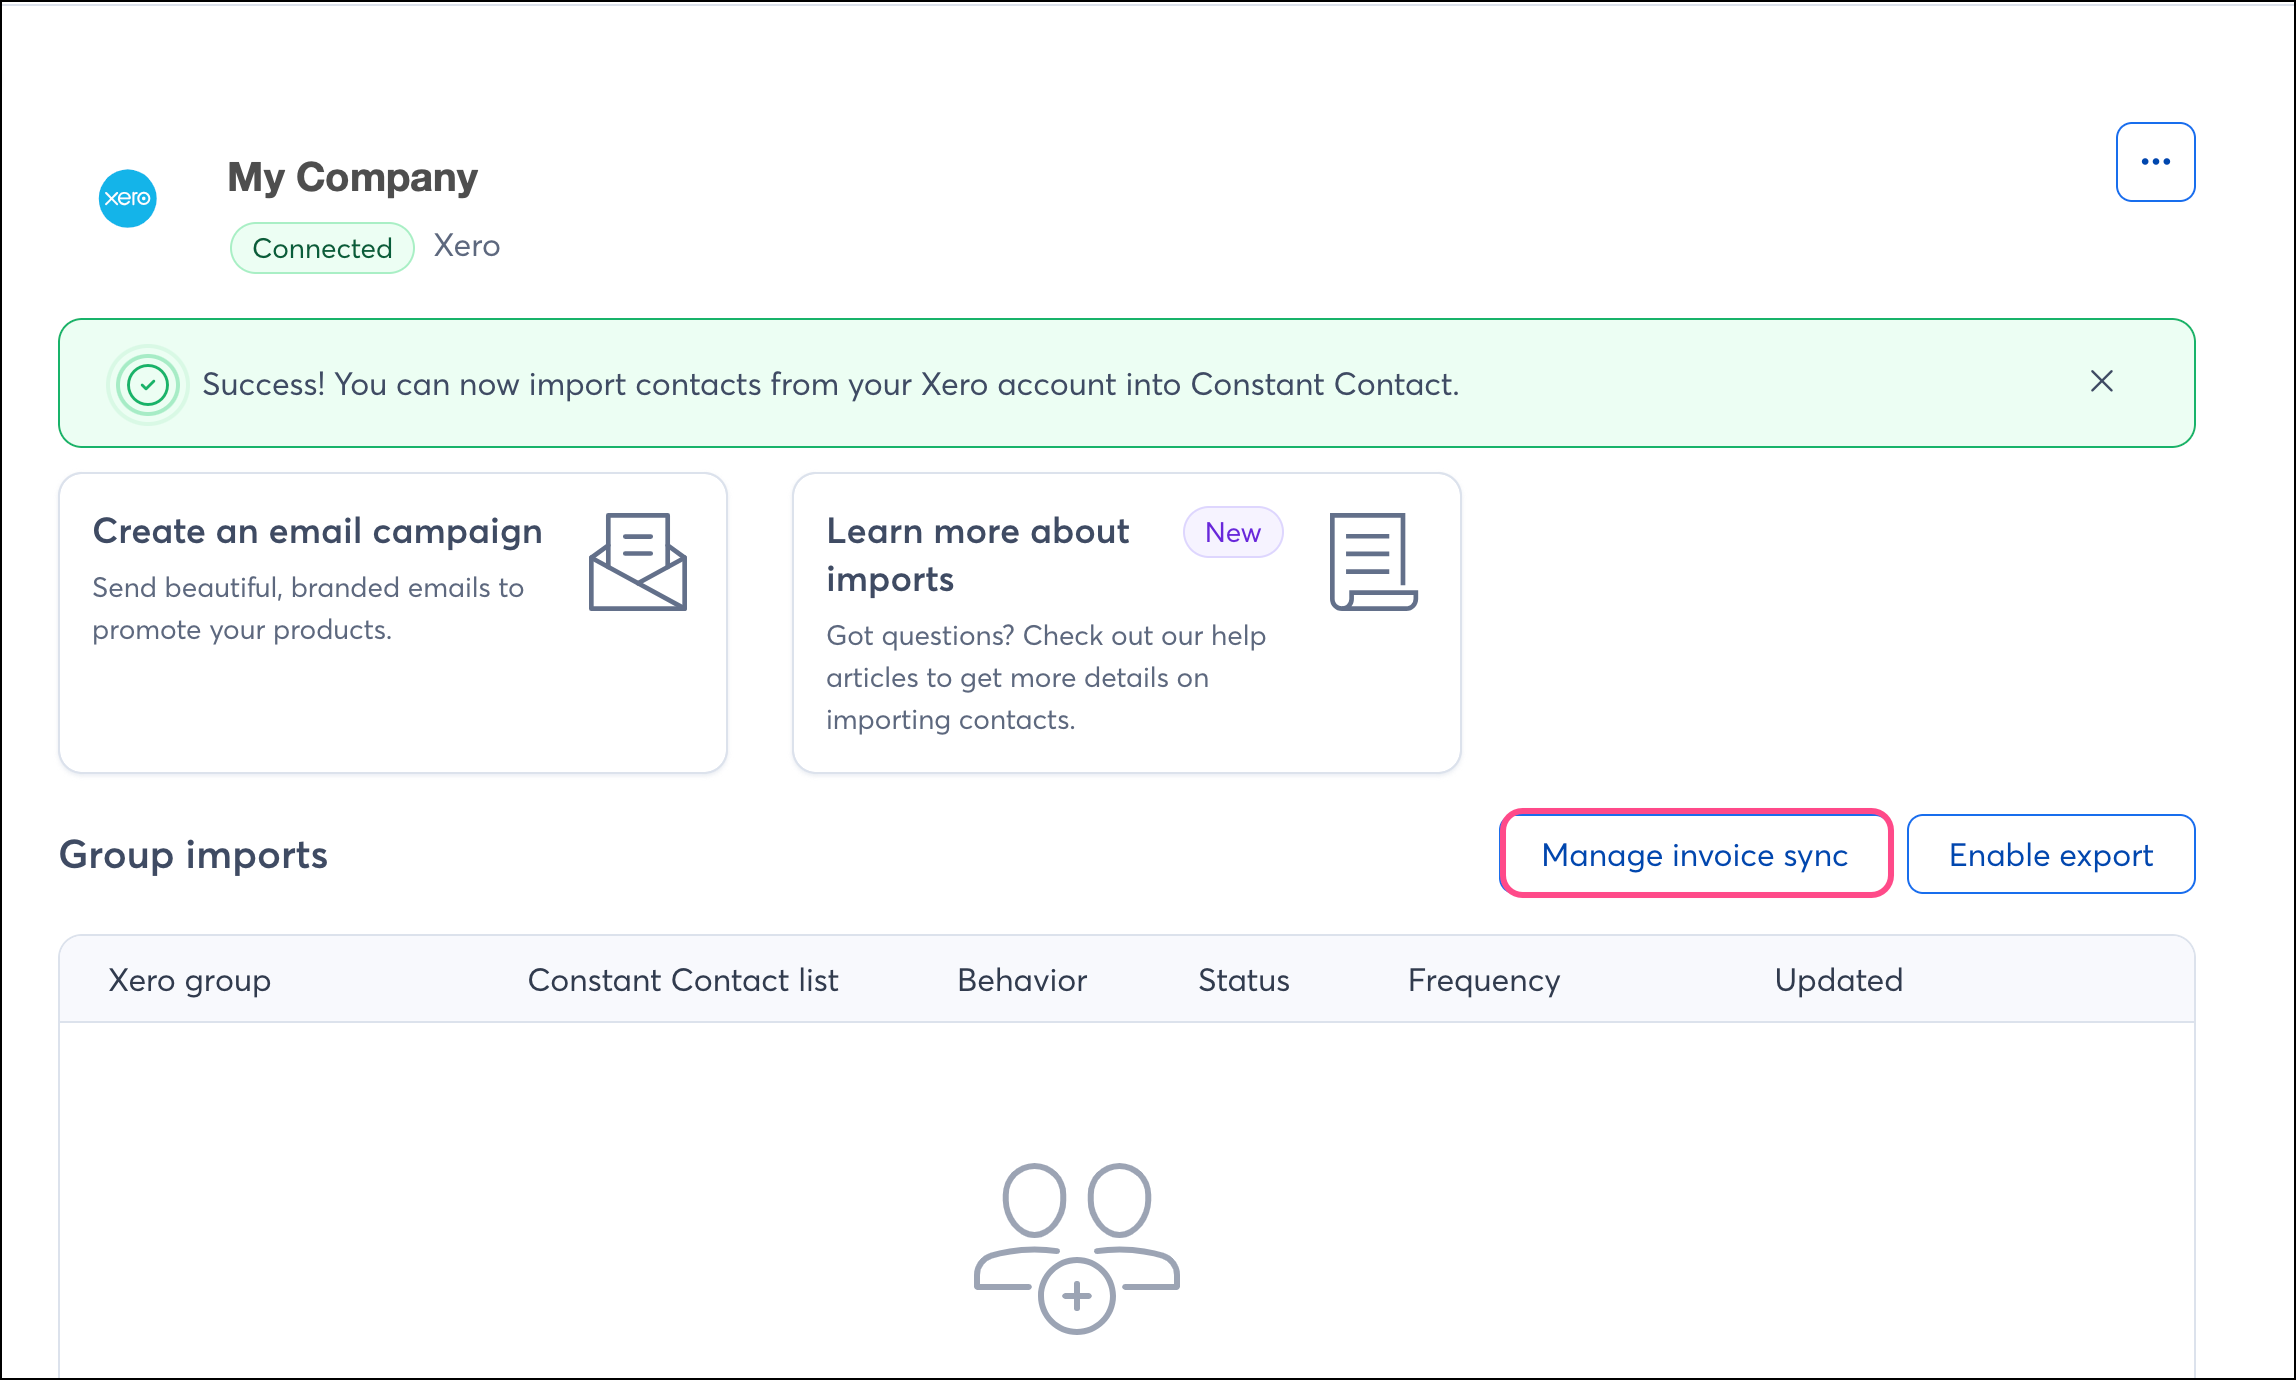This screenshot has width=2296, height=1380.
Task: Click the Xero logo icon
Action: [x=128, y=198]
